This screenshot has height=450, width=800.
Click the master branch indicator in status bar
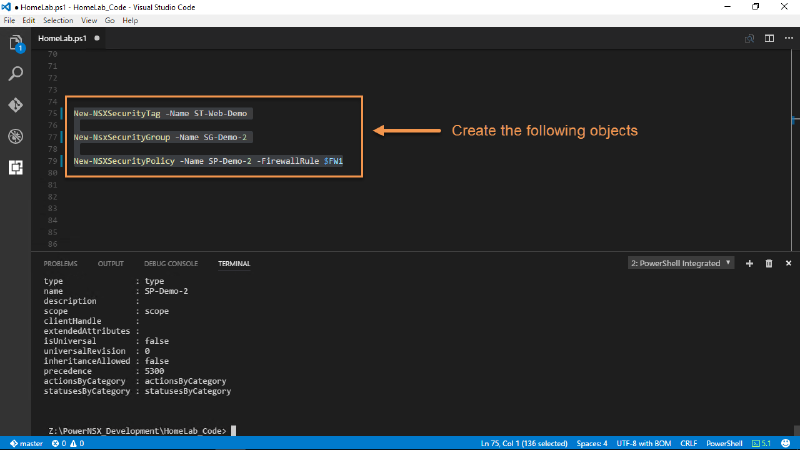[27, 443]
